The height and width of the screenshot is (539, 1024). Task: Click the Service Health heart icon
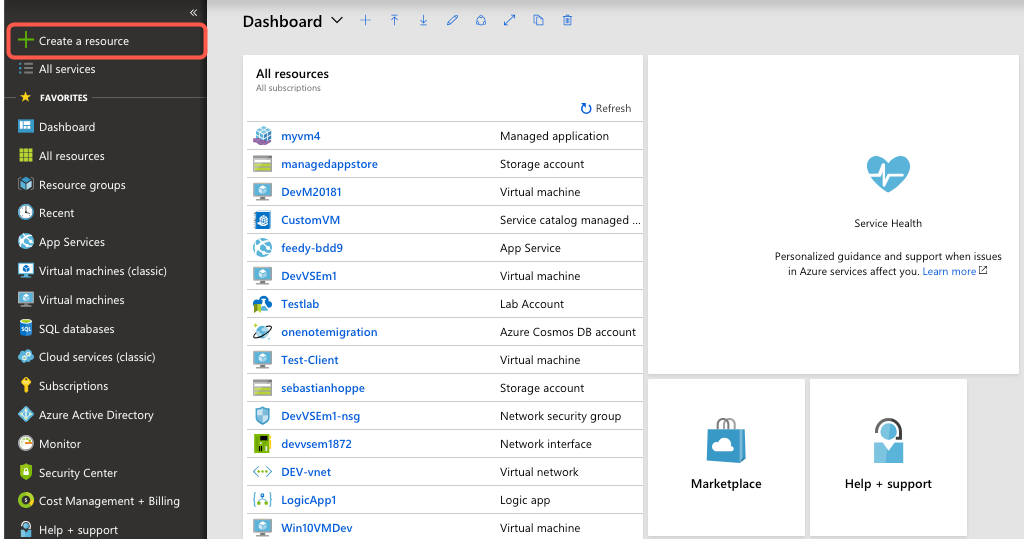(x=888, y=174)
